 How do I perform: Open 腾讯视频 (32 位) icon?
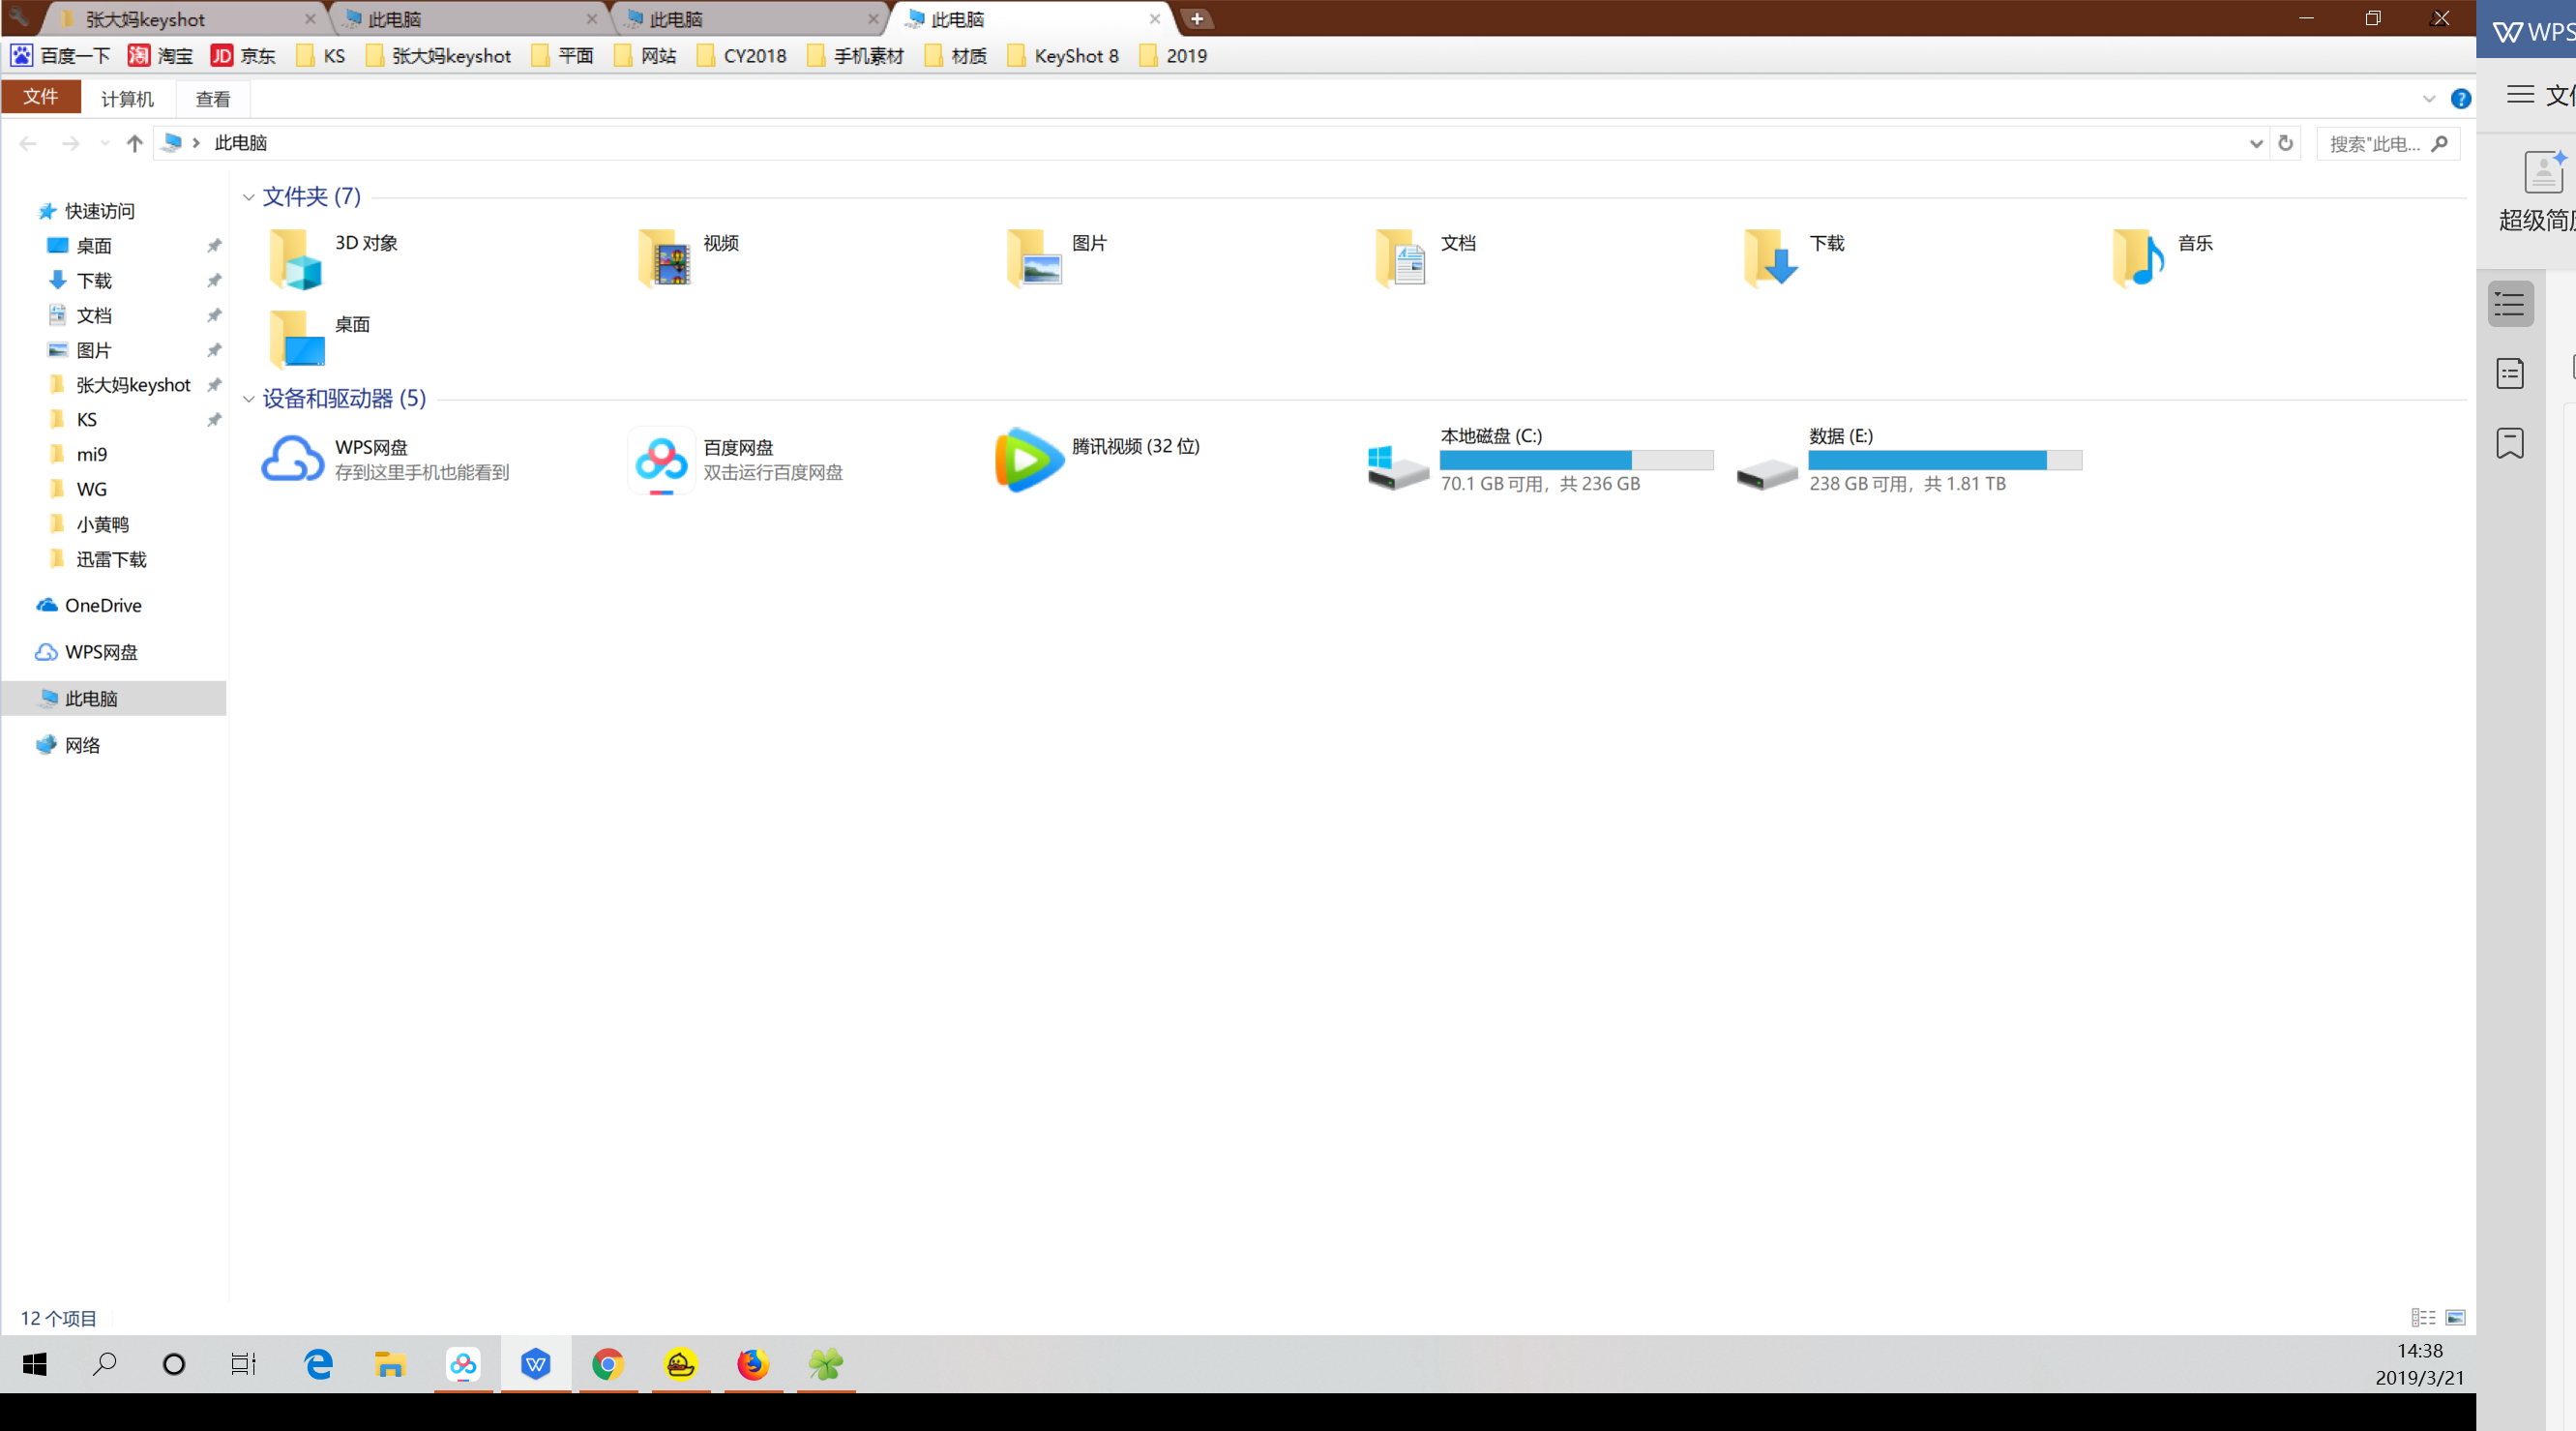(x=1029, y=460)
